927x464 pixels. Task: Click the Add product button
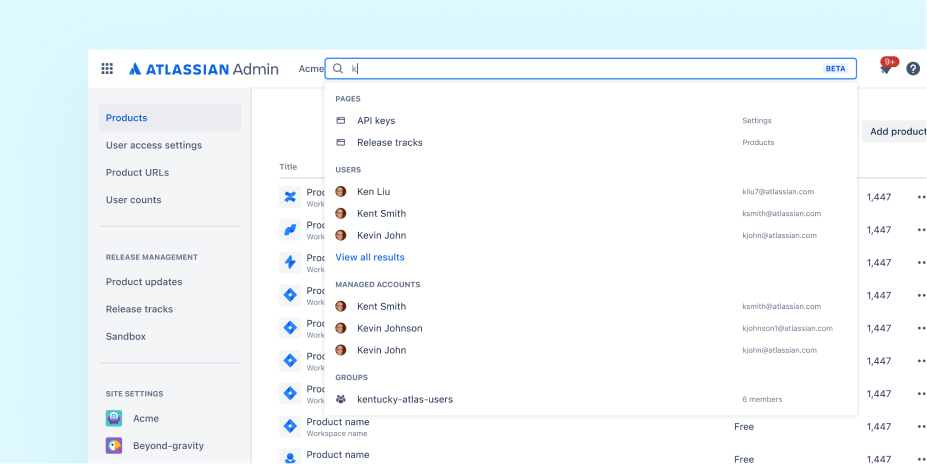pos(894,131)
